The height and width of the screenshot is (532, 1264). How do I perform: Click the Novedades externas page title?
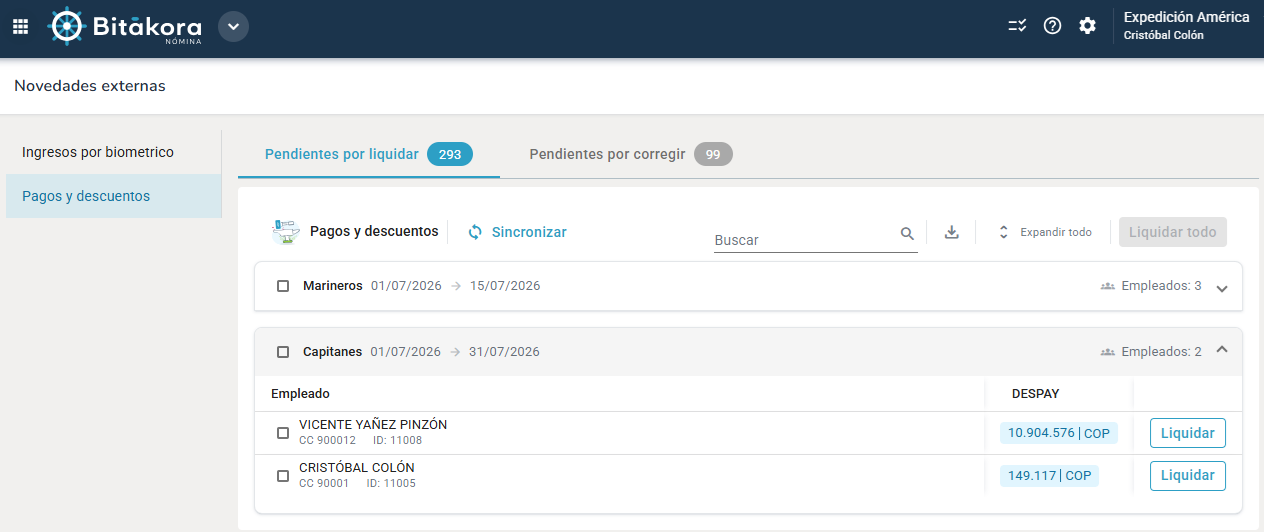[90, 86]
